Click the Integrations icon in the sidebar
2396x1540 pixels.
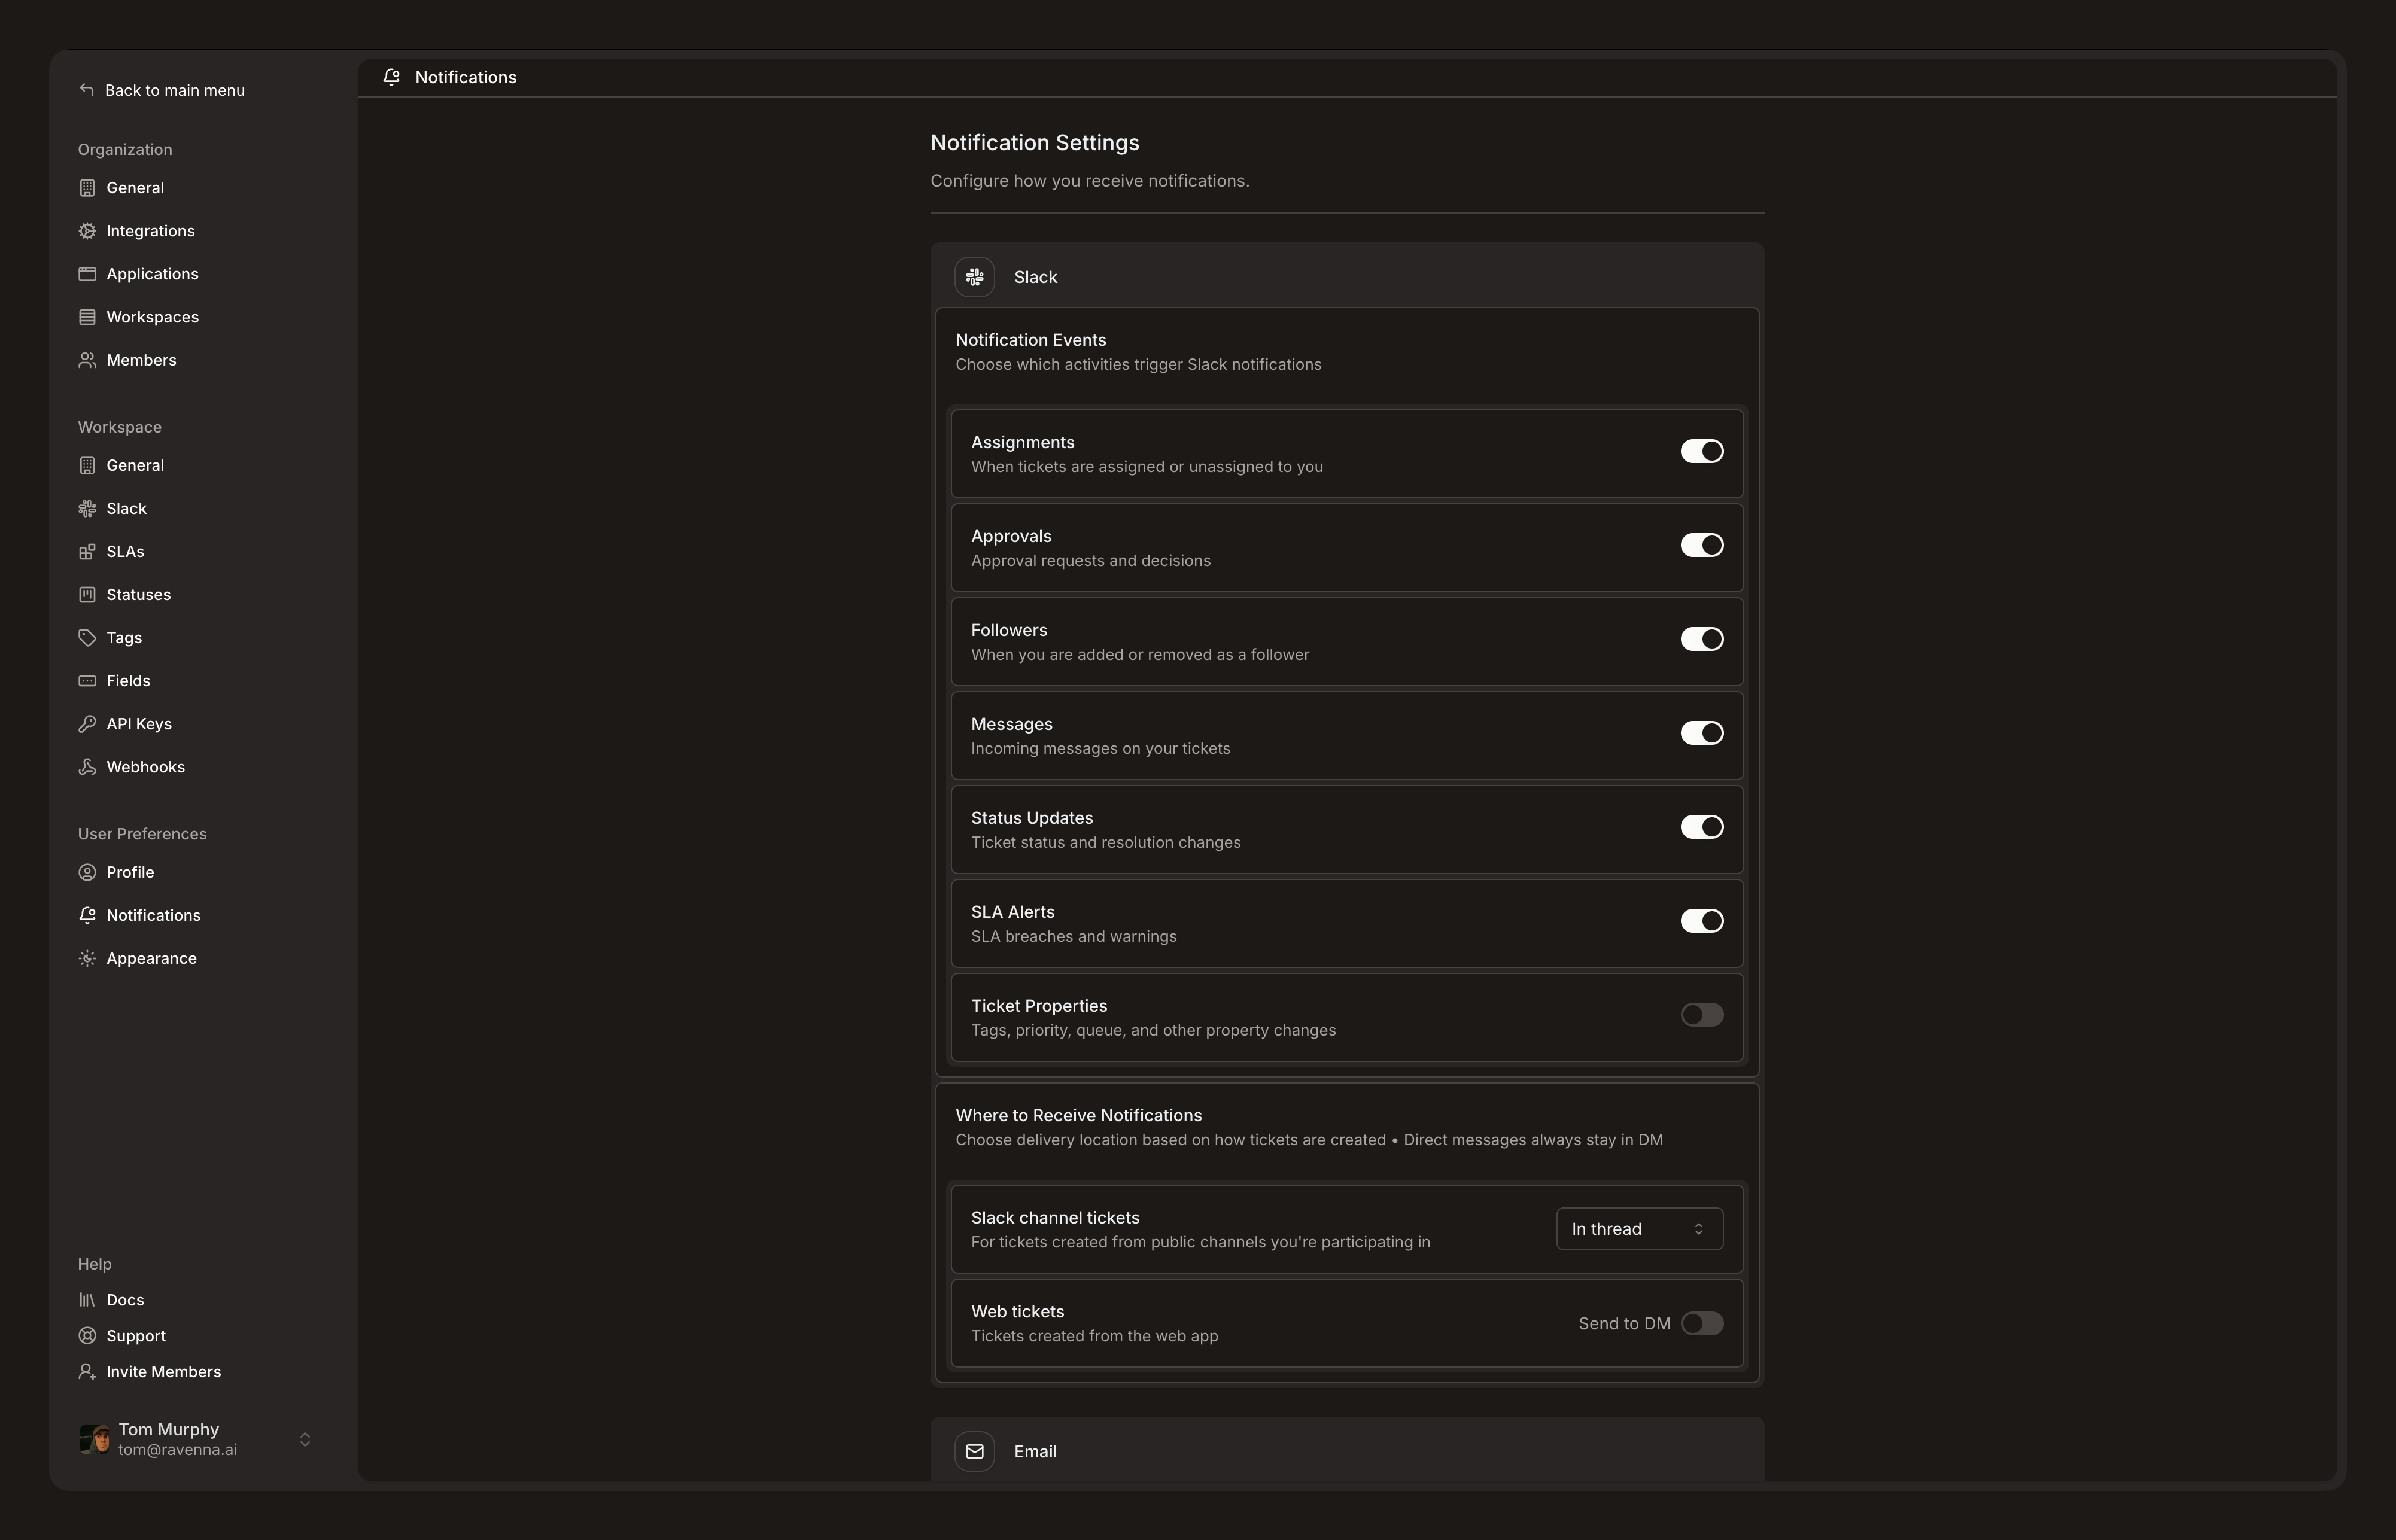87,231
